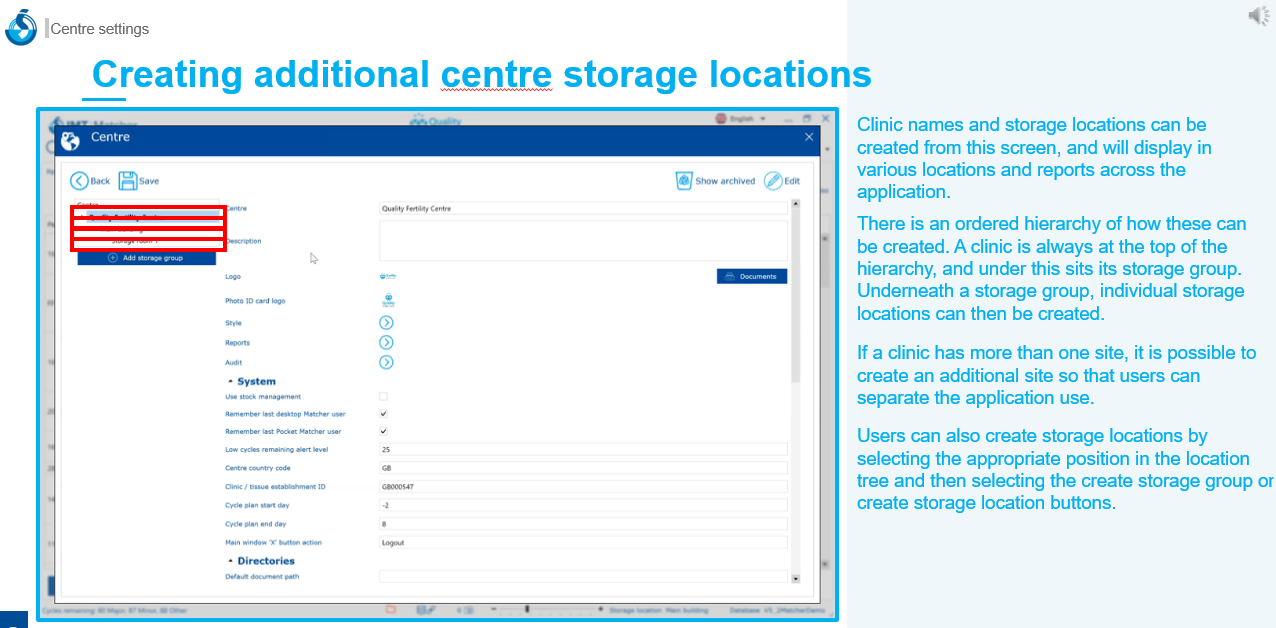Collapse the Directories section
Screen dimensions: 1276x628
click(x=231, y=562)
